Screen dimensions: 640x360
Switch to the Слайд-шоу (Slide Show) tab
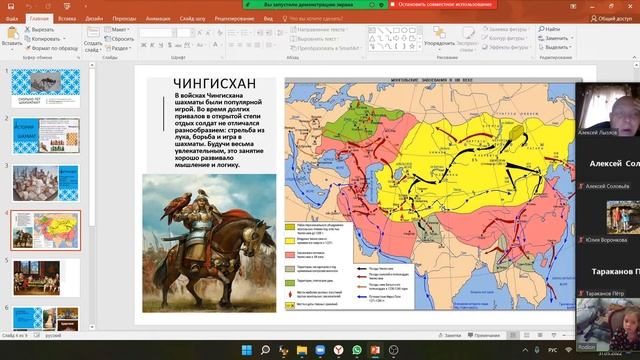click(192, 18)
